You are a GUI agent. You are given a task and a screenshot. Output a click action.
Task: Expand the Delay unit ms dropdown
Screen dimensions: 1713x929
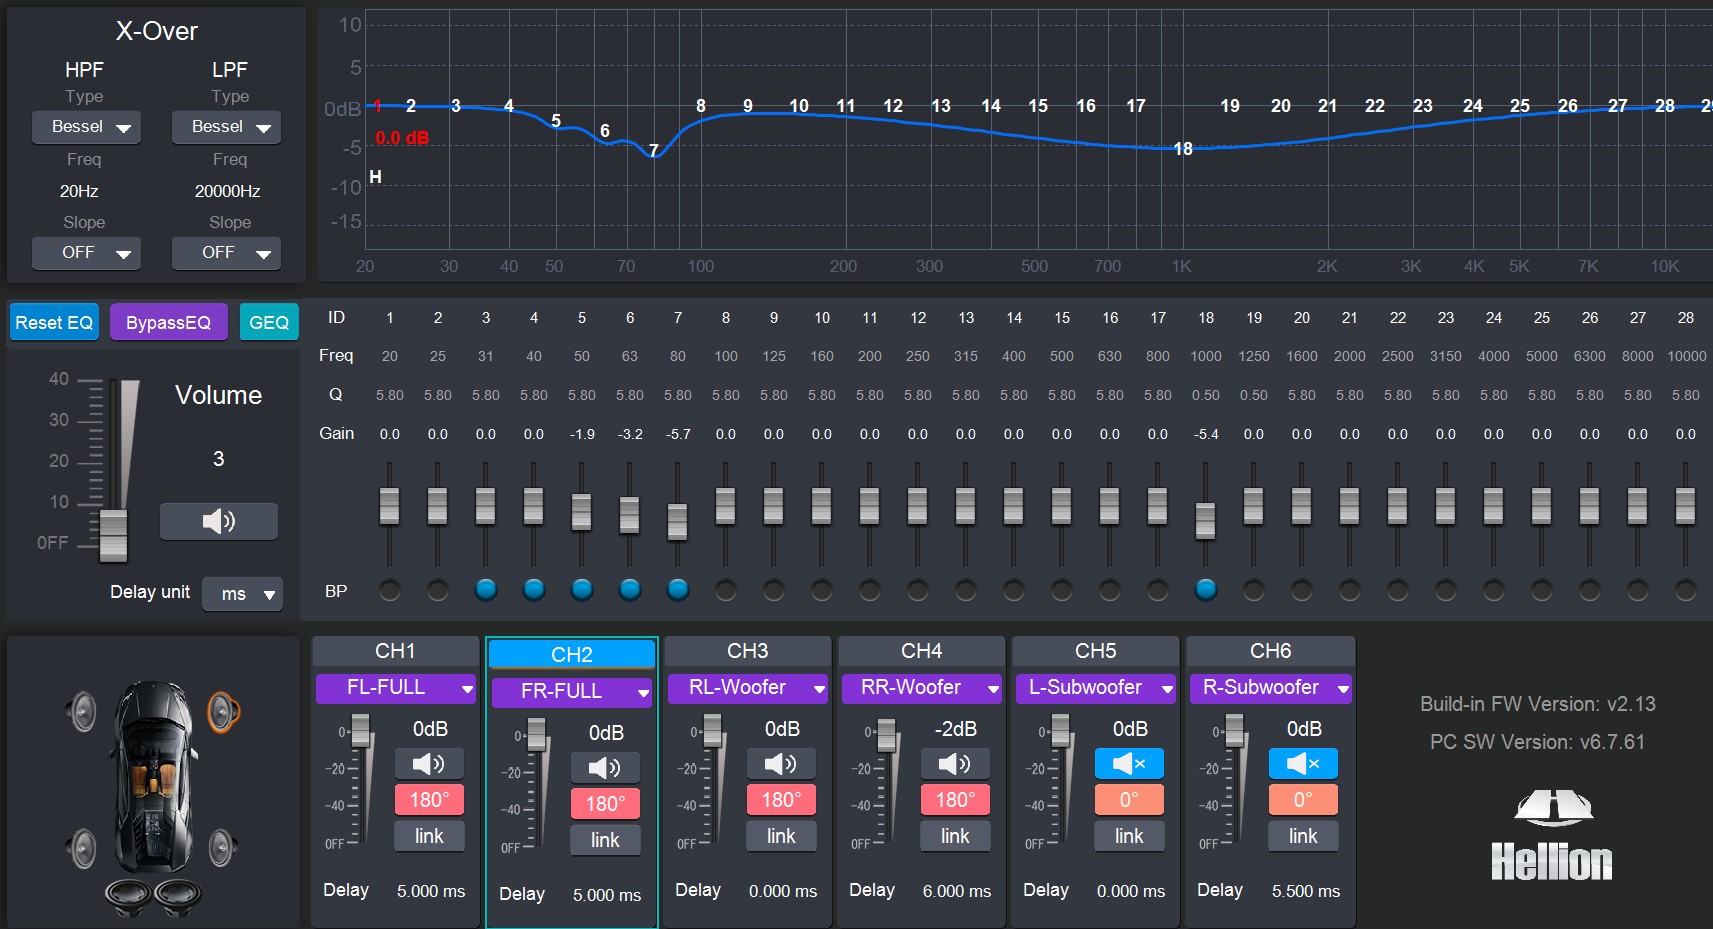tap(243, 594)
